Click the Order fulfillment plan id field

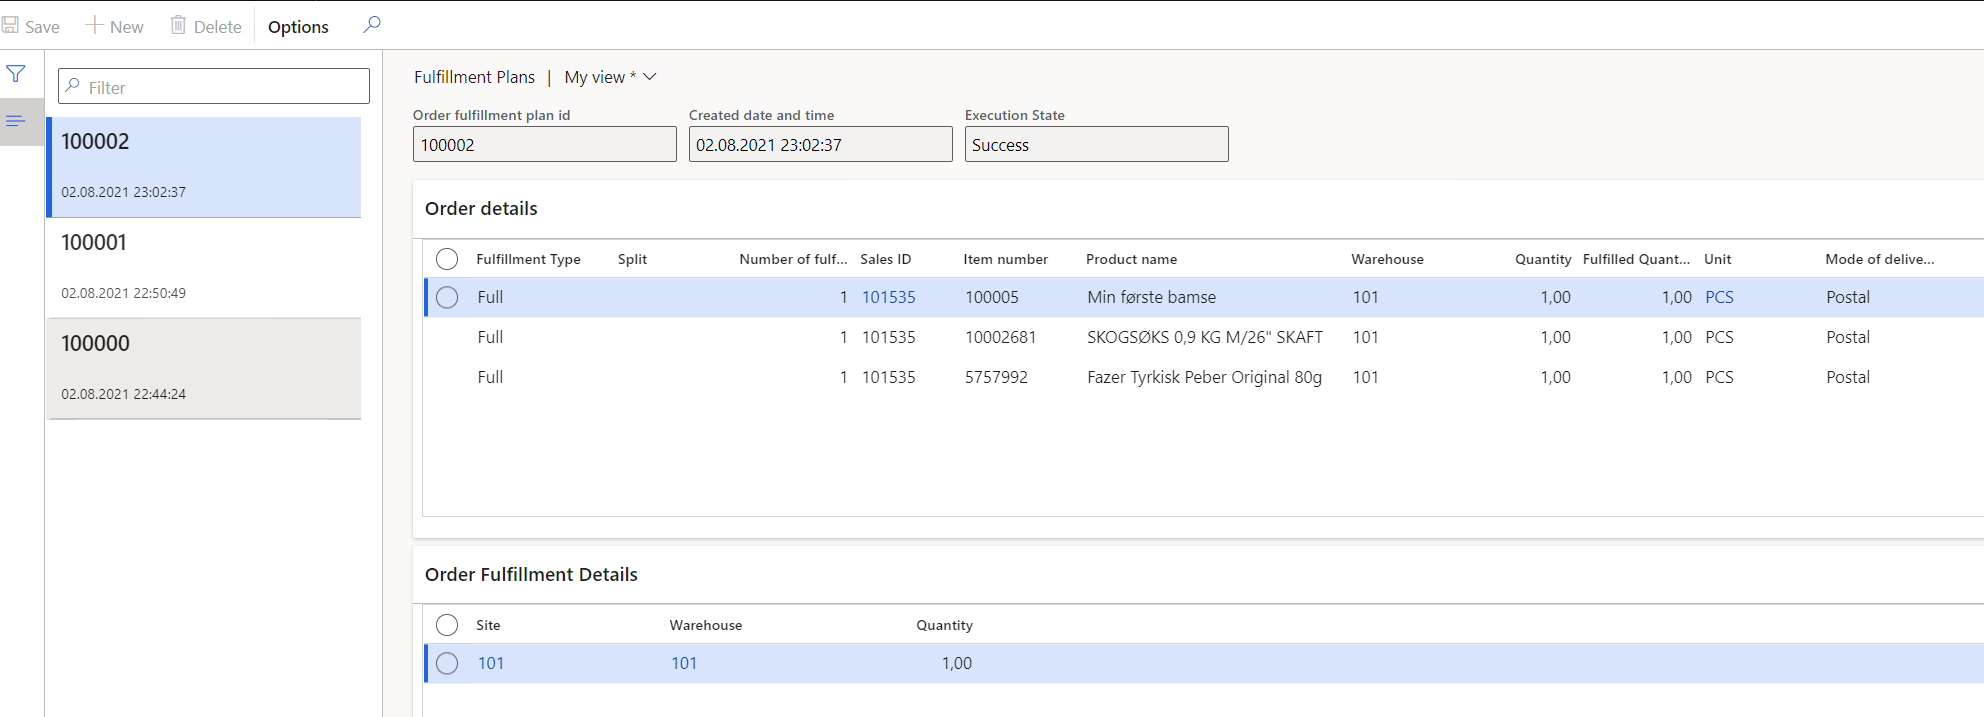pos(545,144)
